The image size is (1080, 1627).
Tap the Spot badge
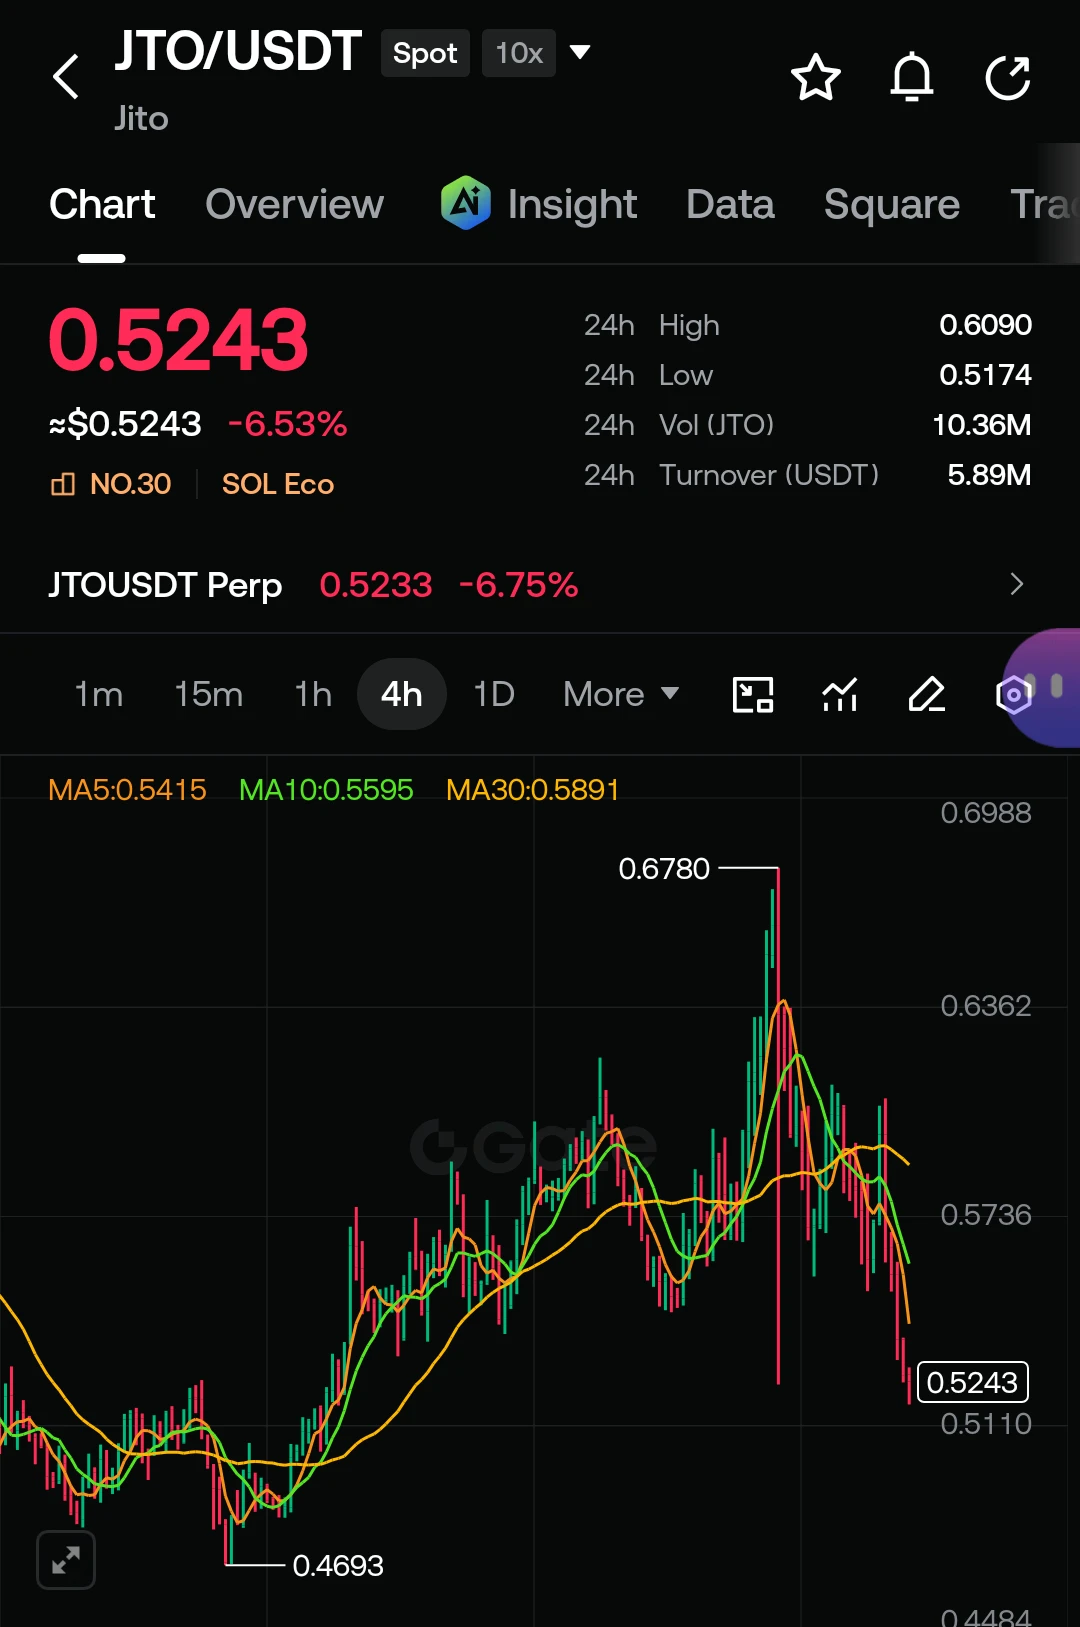pos(425,53)
